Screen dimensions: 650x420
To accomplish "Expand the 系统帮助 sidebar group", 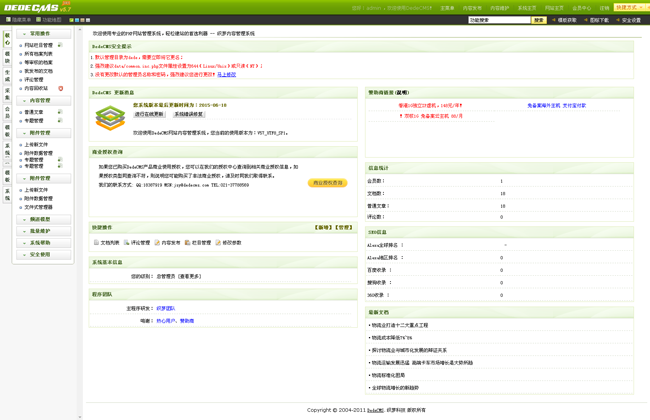I will coord(44,243).
